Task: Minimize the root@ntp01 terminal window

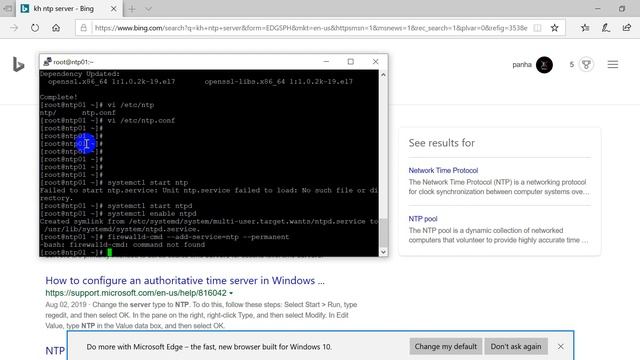Action: coord(326,62)
